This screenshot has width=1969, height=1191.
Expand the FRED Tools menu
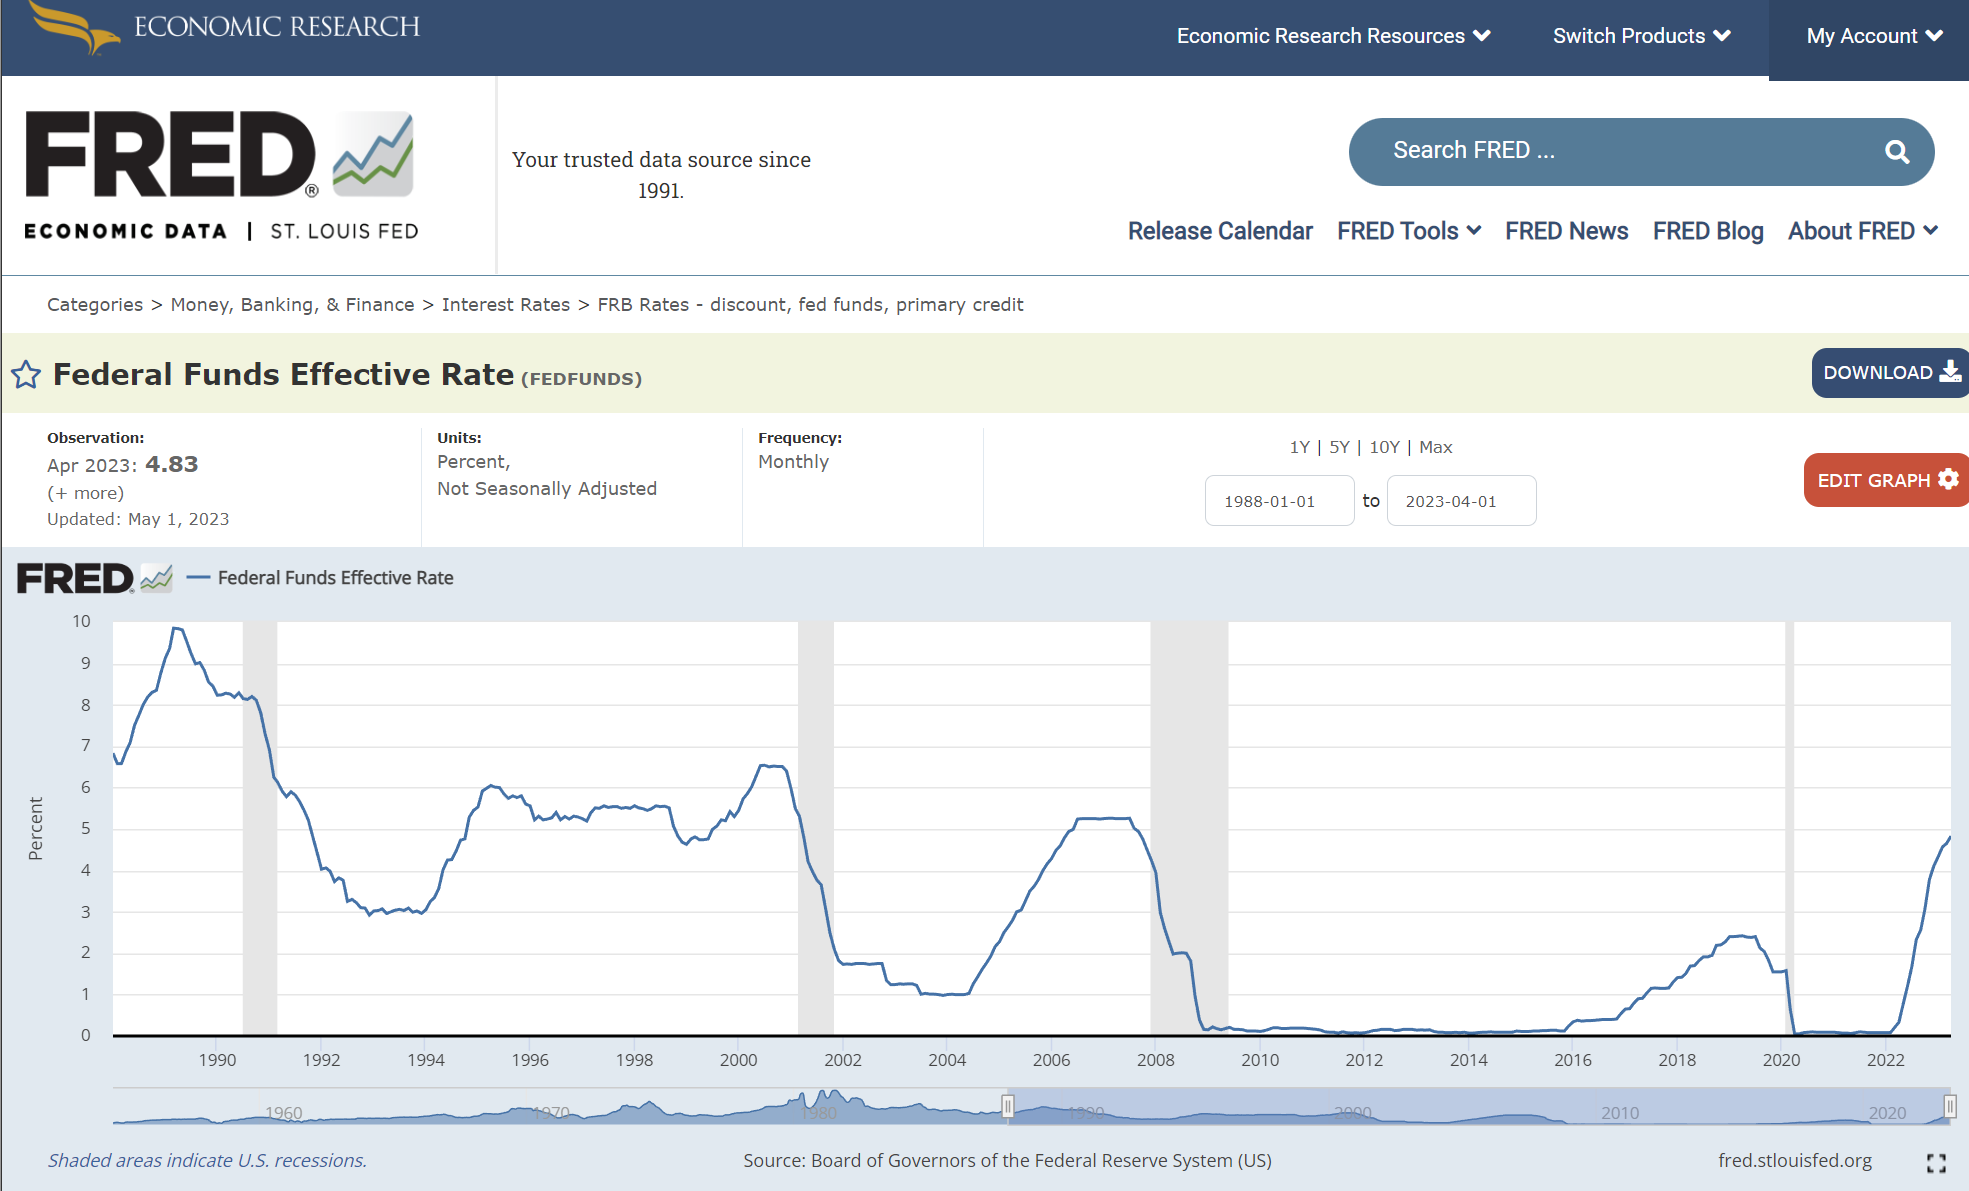click(x=1408, y=231)
